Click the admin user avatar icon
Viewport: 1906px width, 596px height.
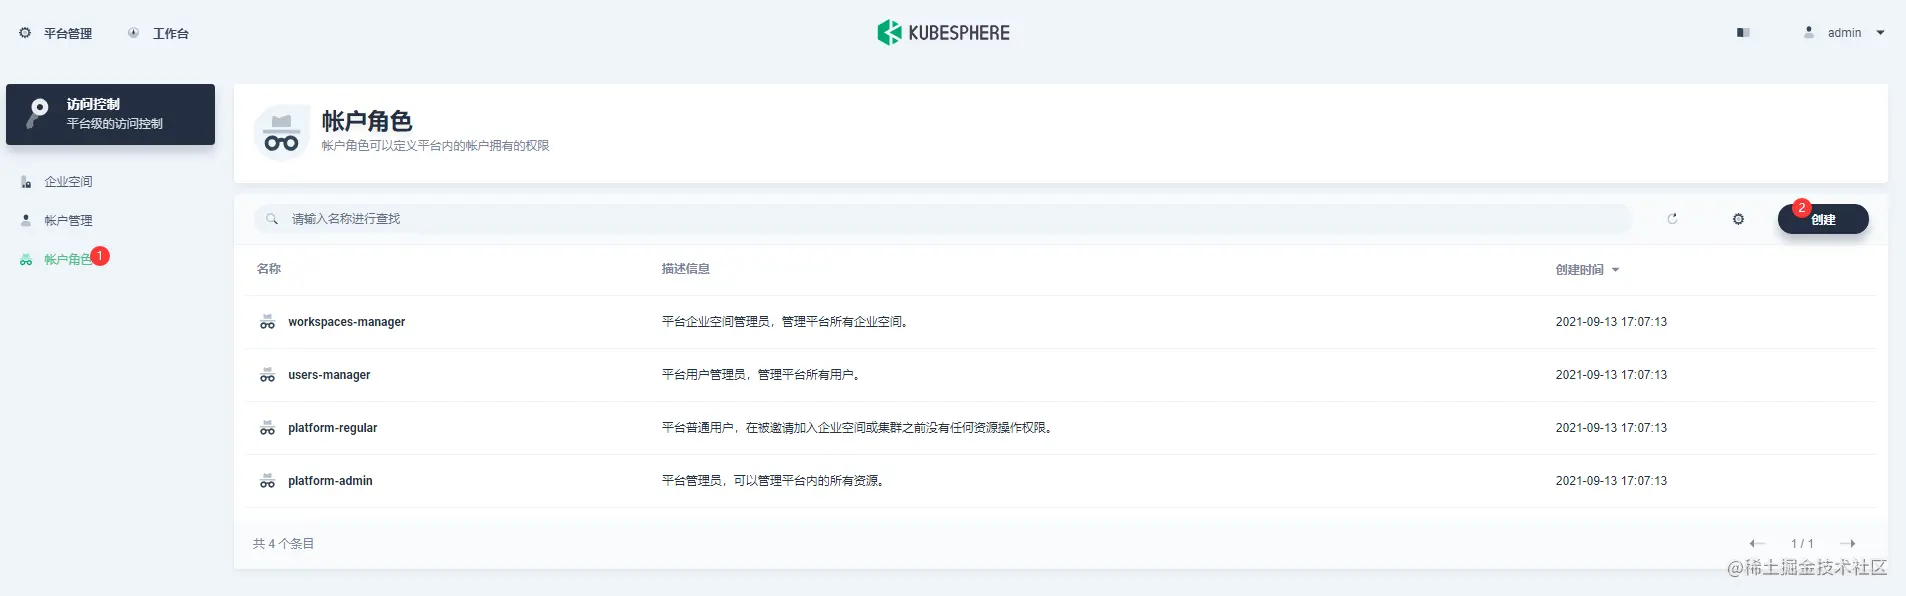(1808, 32)
